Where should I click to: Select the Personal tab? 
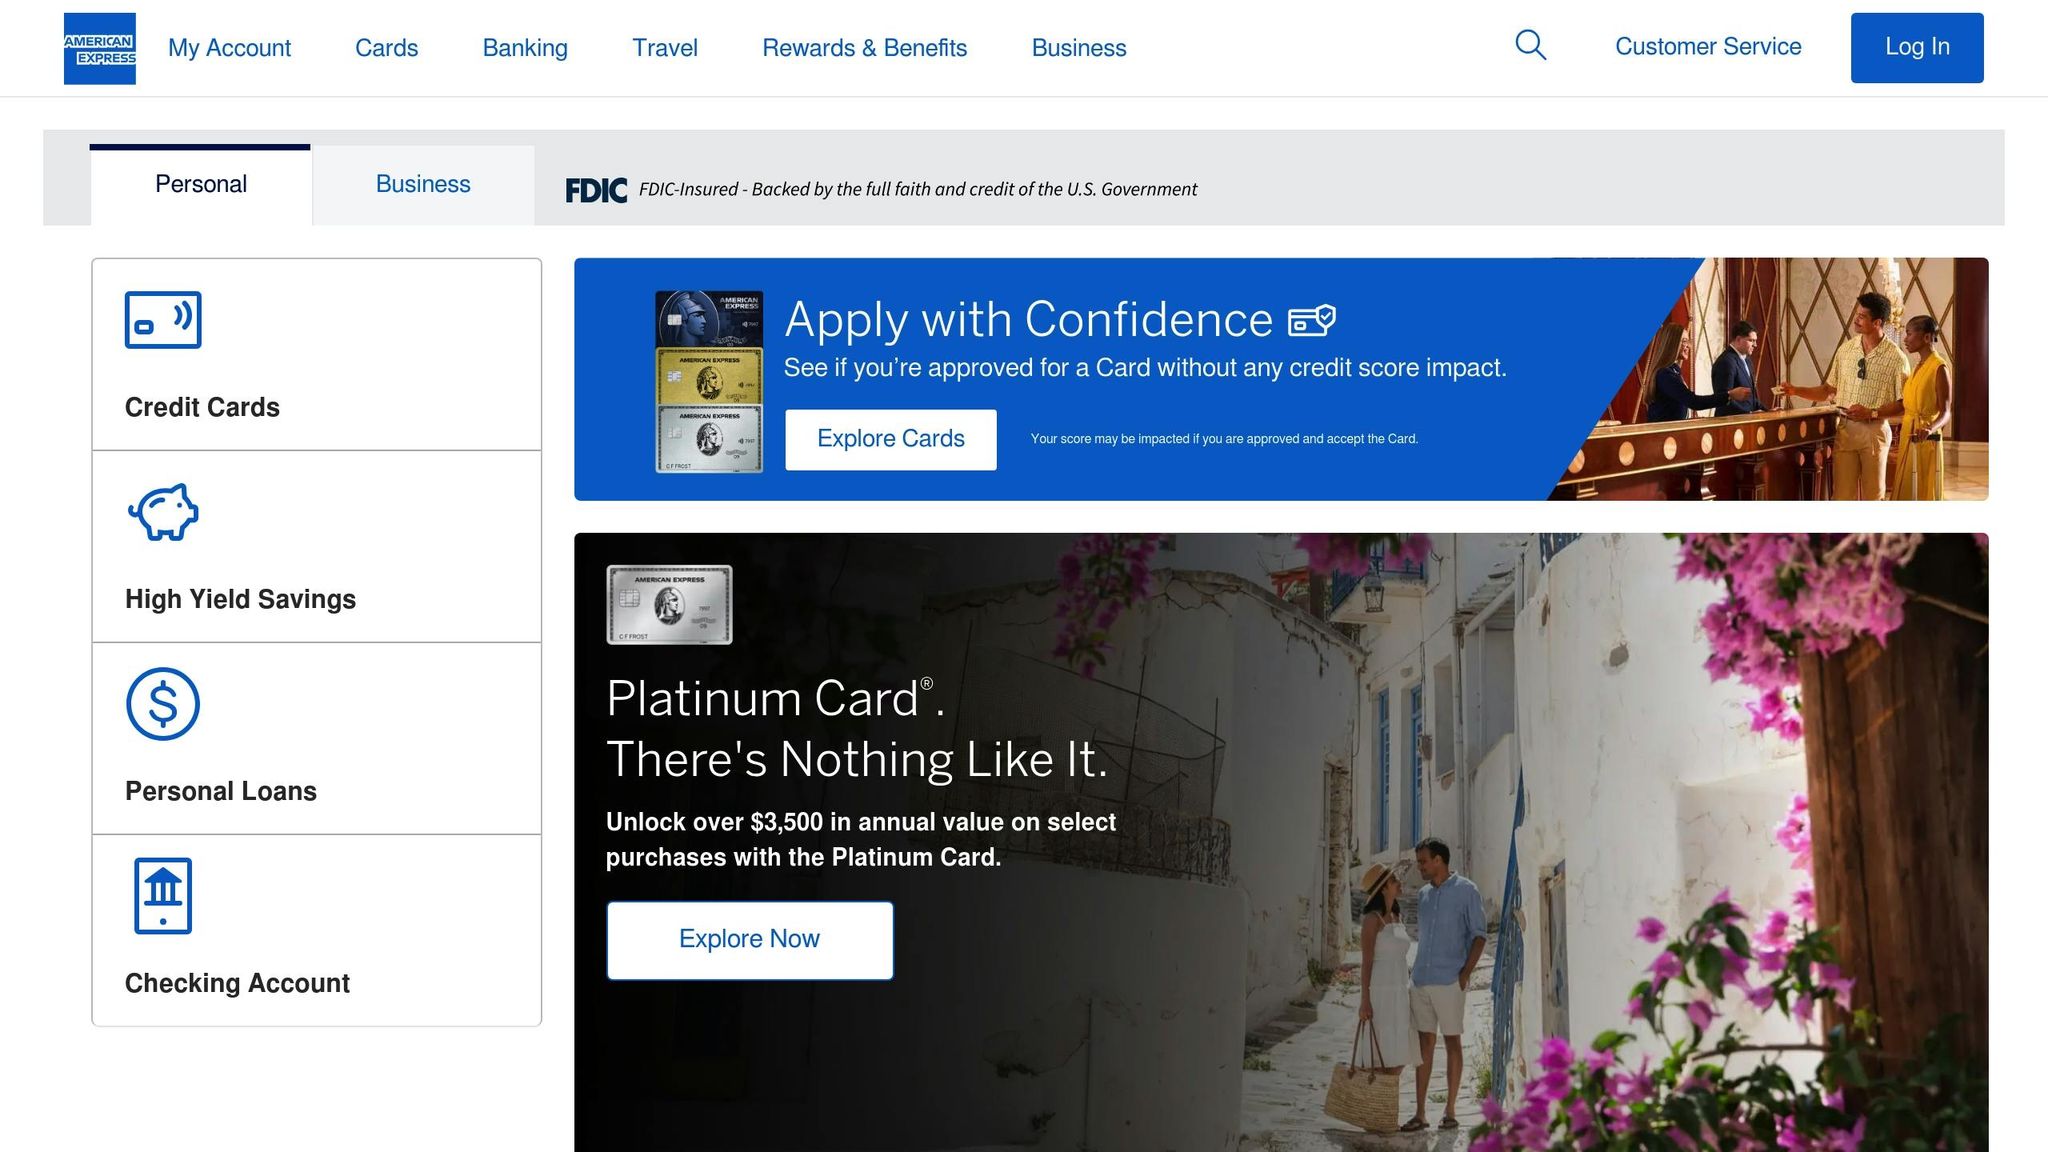tap(200, 185)
